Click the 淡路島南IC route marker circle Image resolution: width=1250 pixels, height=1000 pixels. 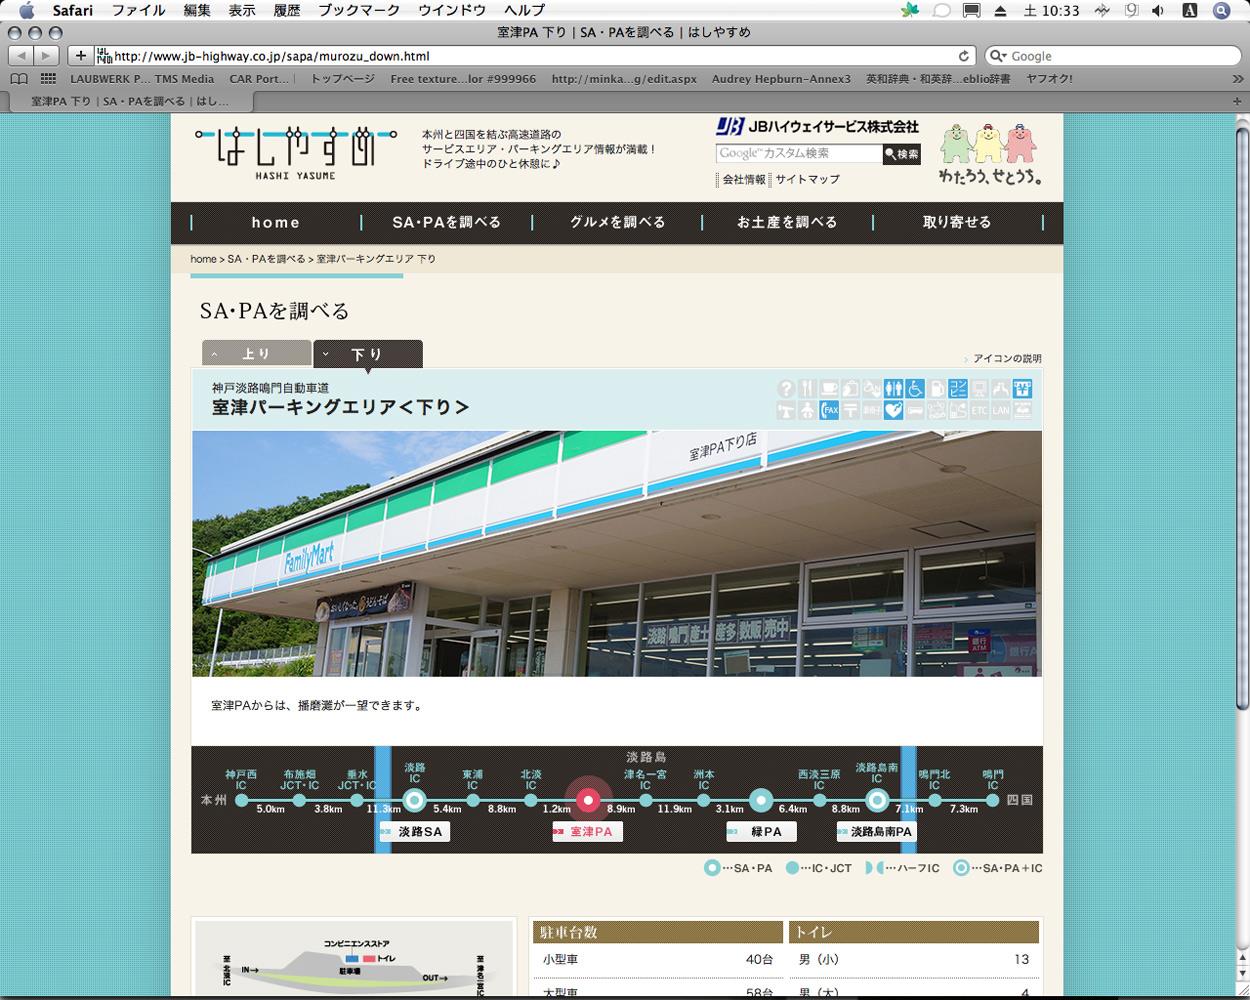(x=877, y=800)
